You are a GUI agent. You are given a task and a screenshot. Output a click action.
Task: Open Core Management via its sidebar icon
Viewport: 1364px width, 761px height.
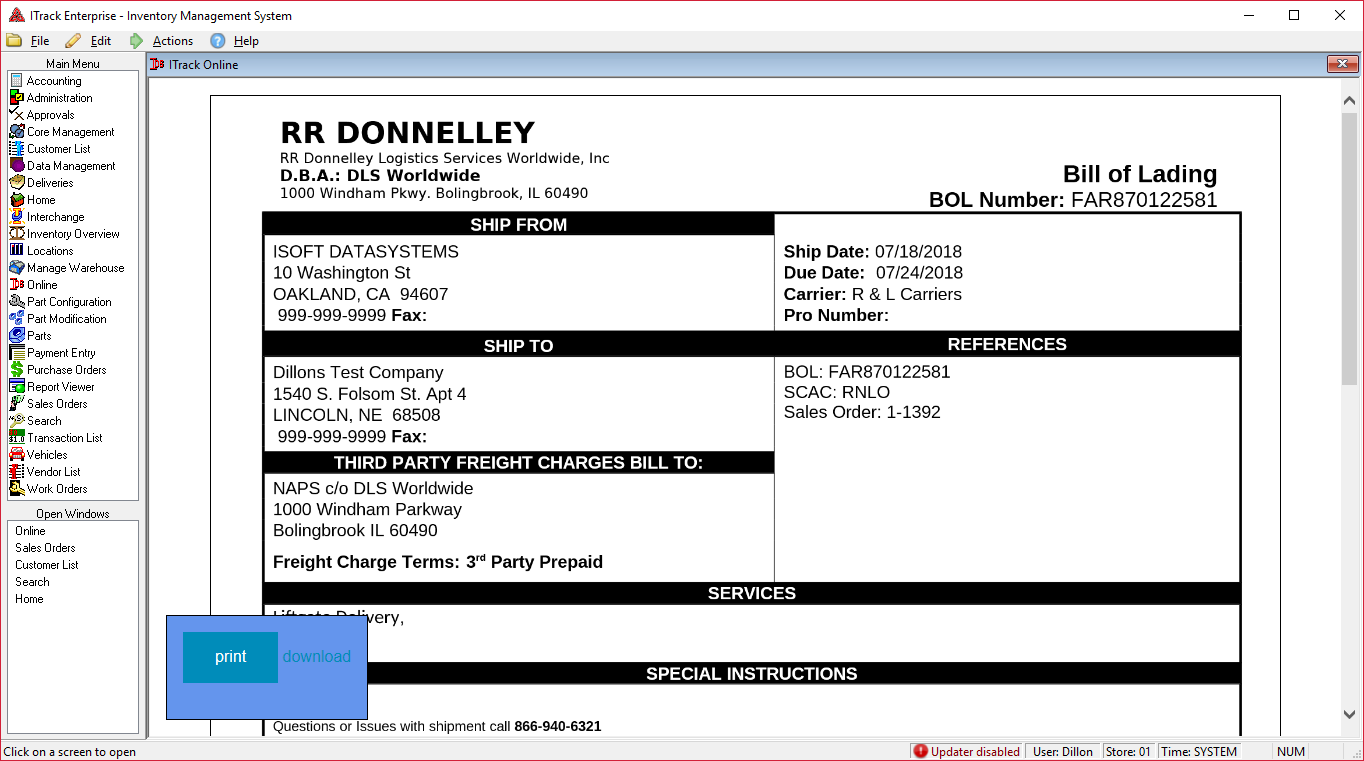[x=16, y=132]
